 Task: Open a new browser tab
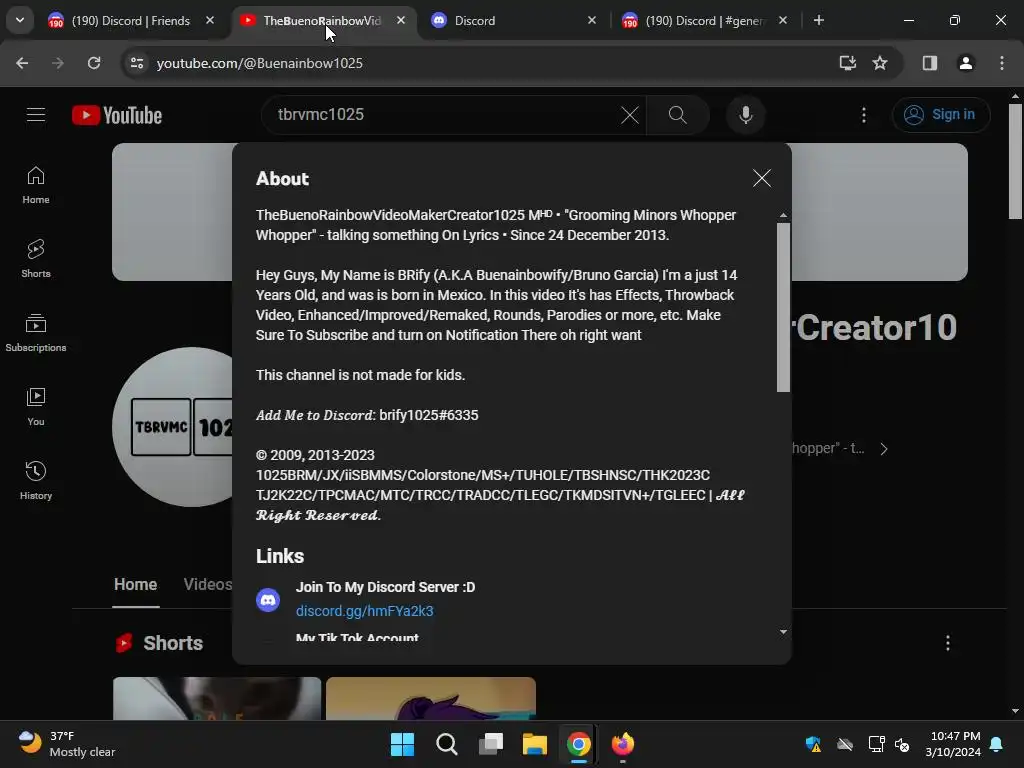pyautogui.click(x=818, y=21)
